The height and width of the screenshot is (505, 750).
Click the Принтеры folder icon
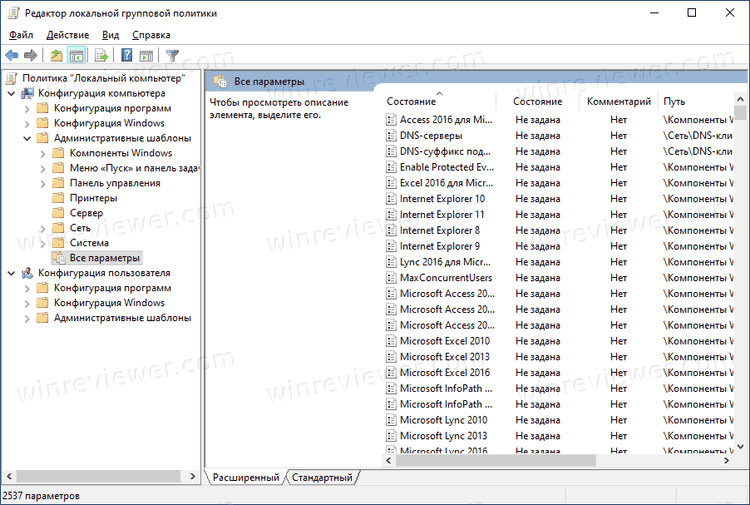coord(58,198)
